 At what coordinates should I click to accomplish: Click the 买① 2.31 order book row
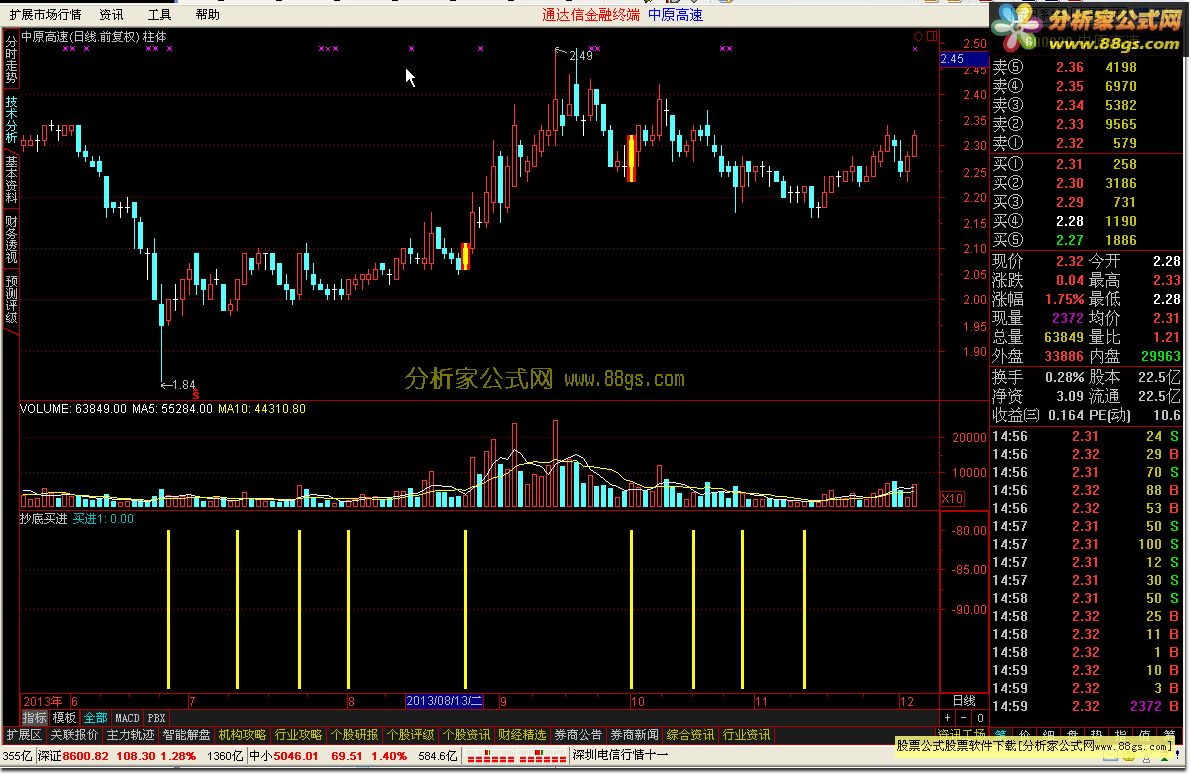pyautogui.click(x=1065, y=164)
